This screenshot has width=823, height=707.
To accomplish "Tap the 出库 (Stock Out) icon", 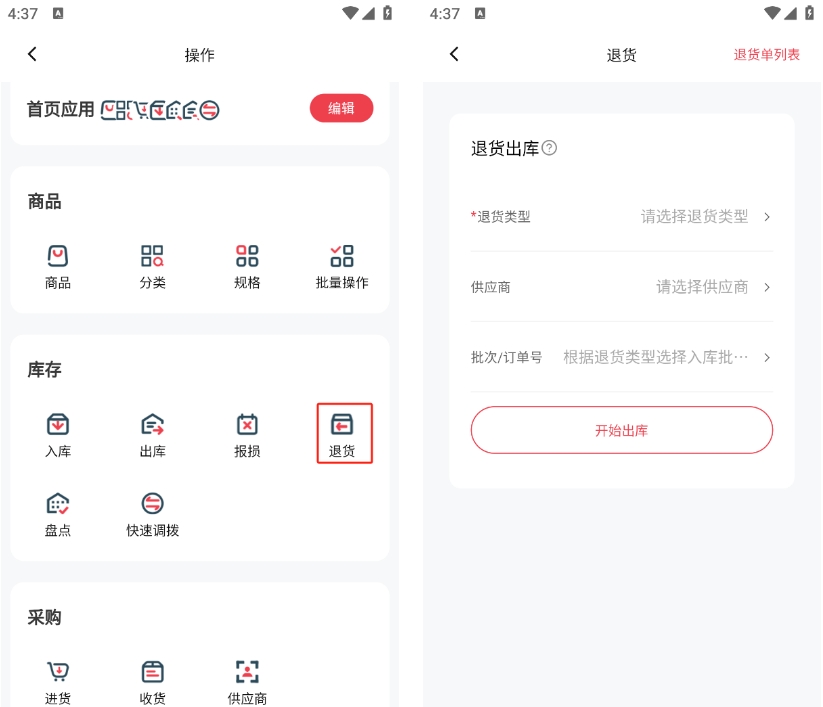I will coord(152,425).
